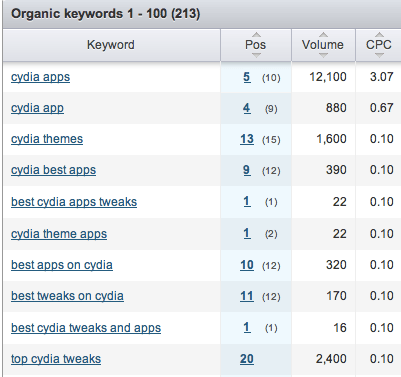Click the Pos column header label

click(x=256, y=45)
